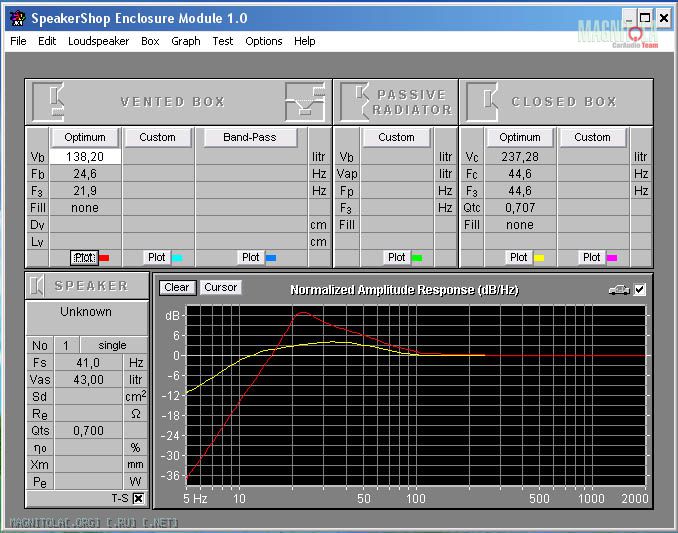The width and height of the screenshot is (678, 533).
Task: Click the cyan plot color swatch
Action: pos(177,258)
